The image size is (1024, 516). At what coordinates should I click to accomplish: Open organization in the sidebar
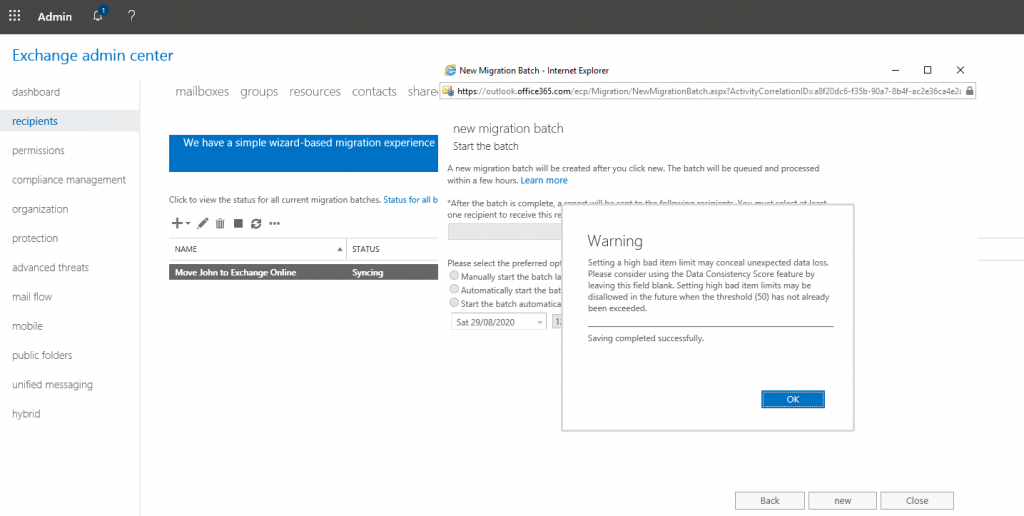click(40, 209)
